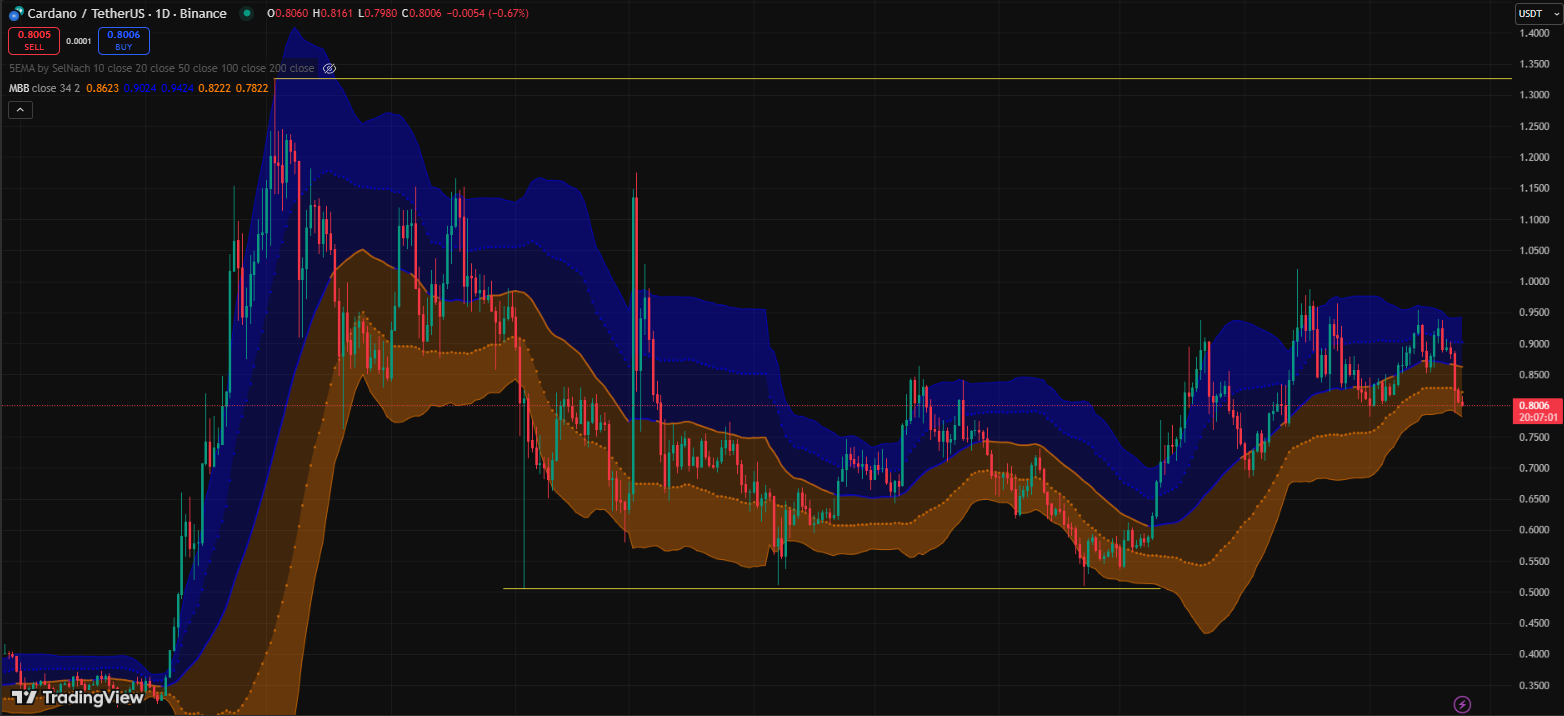1564x716 pixels.
Task: Click the Open value 0.8060
Action: (290, 13)
